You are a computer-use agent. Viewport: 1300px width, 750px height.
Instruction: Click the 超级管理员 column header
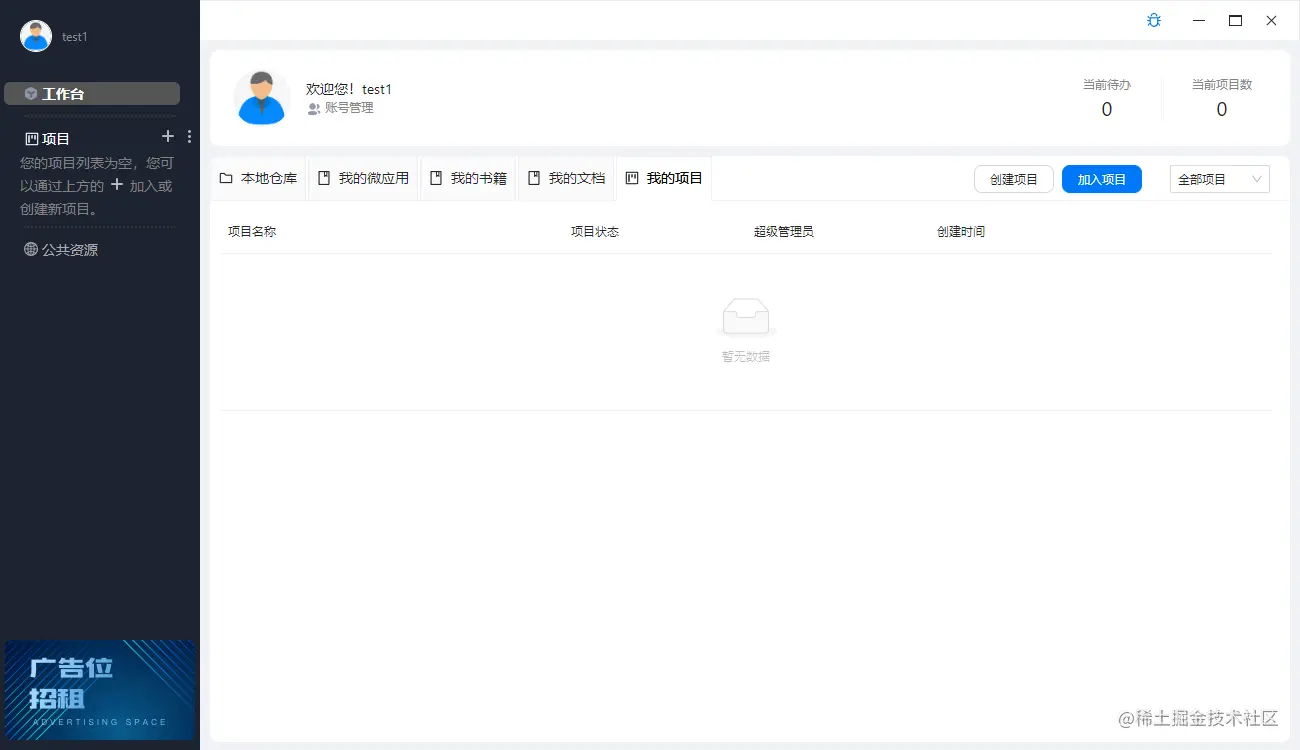coord(784,231)
